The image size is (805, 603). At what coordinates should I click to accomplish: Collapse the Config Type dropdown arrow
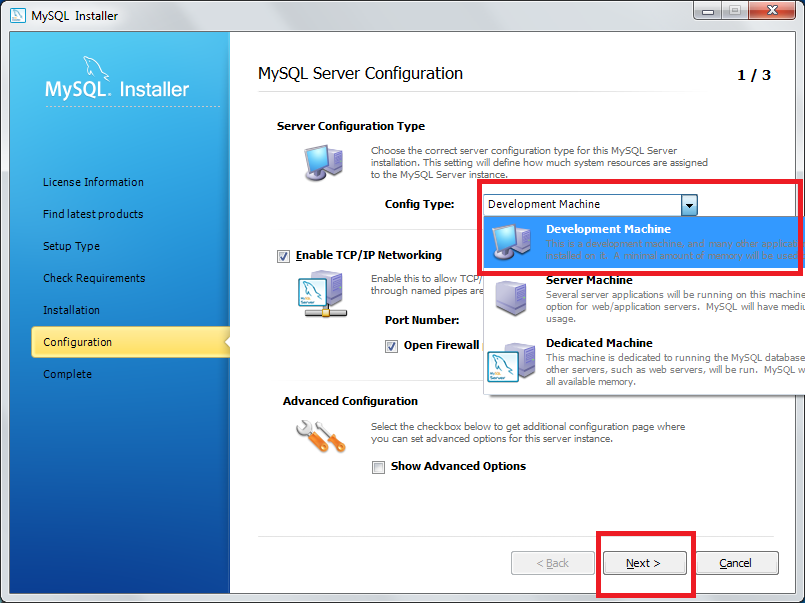coord(689,205)
